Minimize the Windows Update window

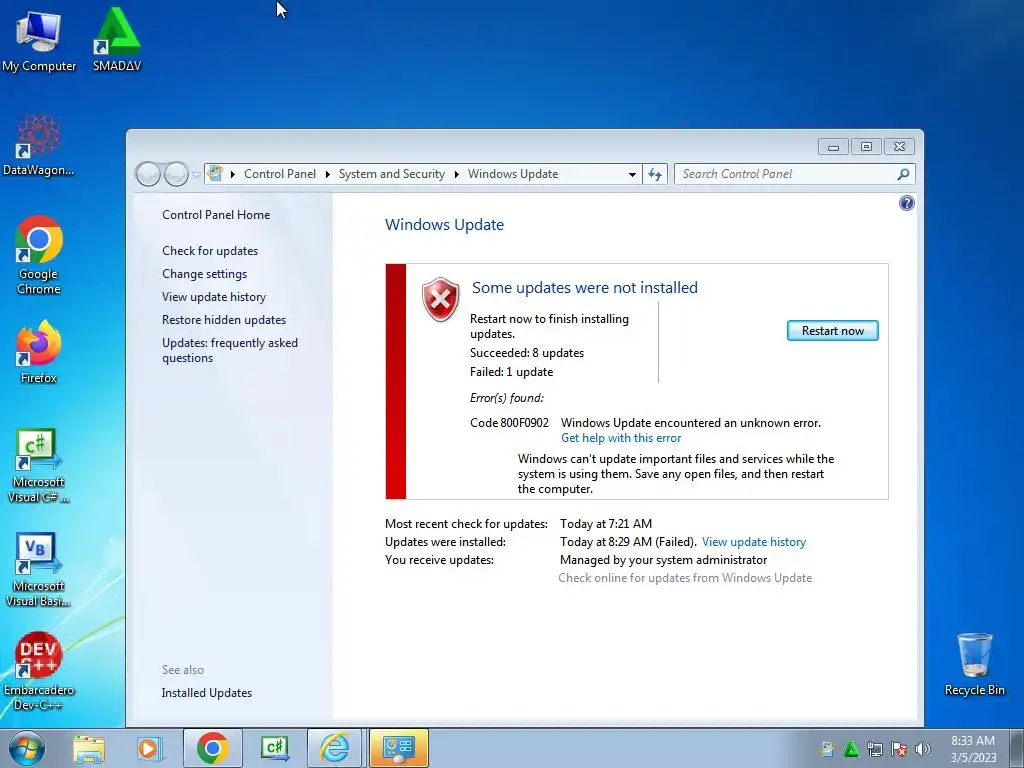coord(833,147)
